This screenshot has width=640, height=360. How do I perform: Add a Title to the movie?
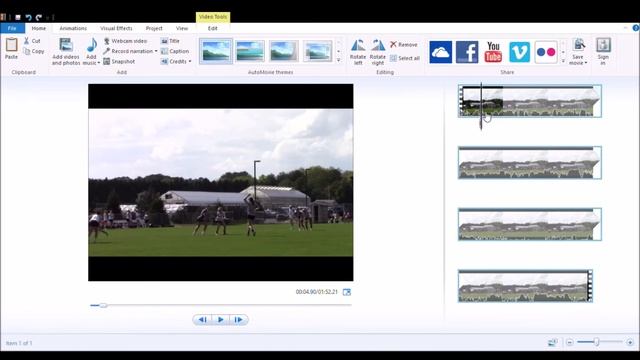[170, 41]
